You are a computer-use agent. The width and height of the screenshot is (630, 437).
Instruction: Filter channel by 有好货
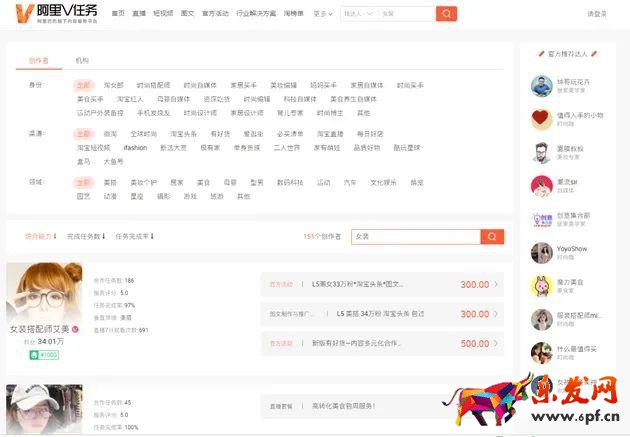tap(220, 134)
